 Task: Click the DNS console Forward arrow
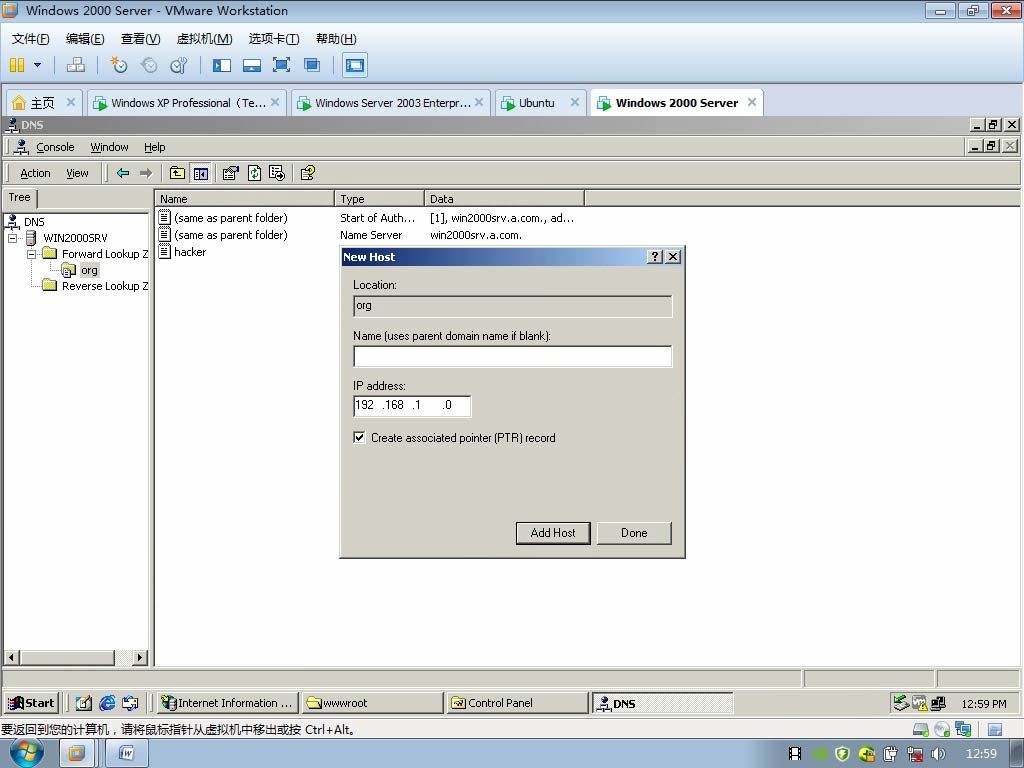pos(146,173)
